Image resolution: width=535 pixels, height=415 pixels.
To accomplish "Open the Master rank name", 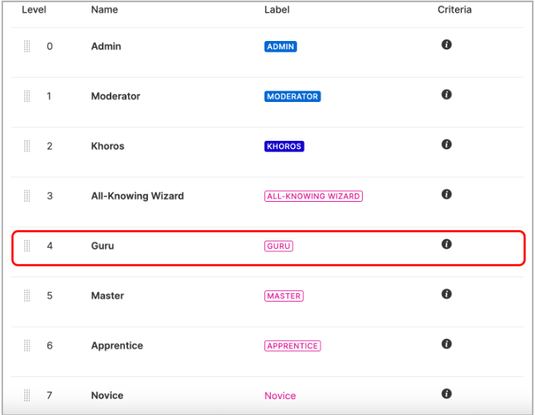I will tap(107, 296).
